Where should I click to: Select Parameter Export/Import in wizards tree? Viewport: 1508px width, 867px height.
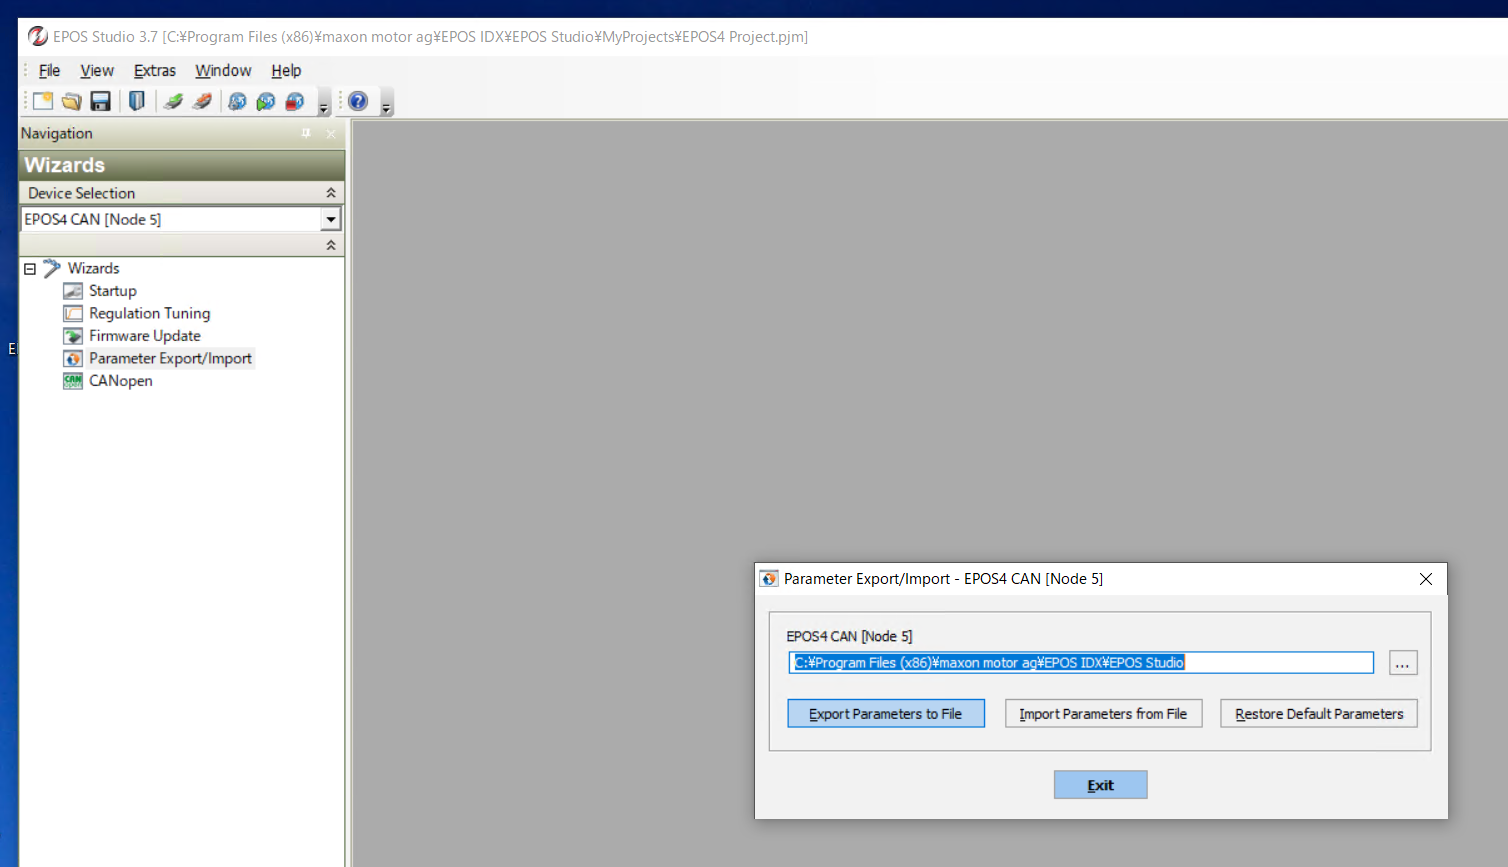[x=170, y=358]
